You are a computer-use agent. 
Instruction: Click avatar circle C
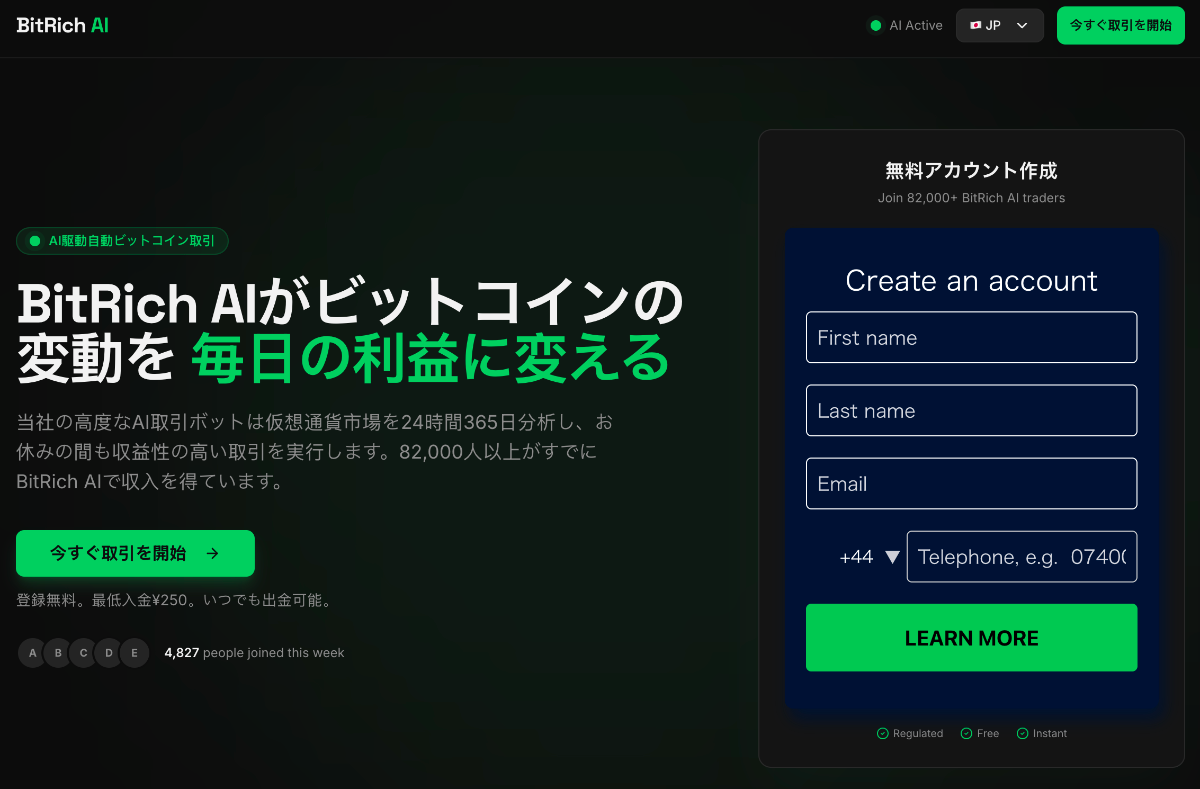pos(83,653)
